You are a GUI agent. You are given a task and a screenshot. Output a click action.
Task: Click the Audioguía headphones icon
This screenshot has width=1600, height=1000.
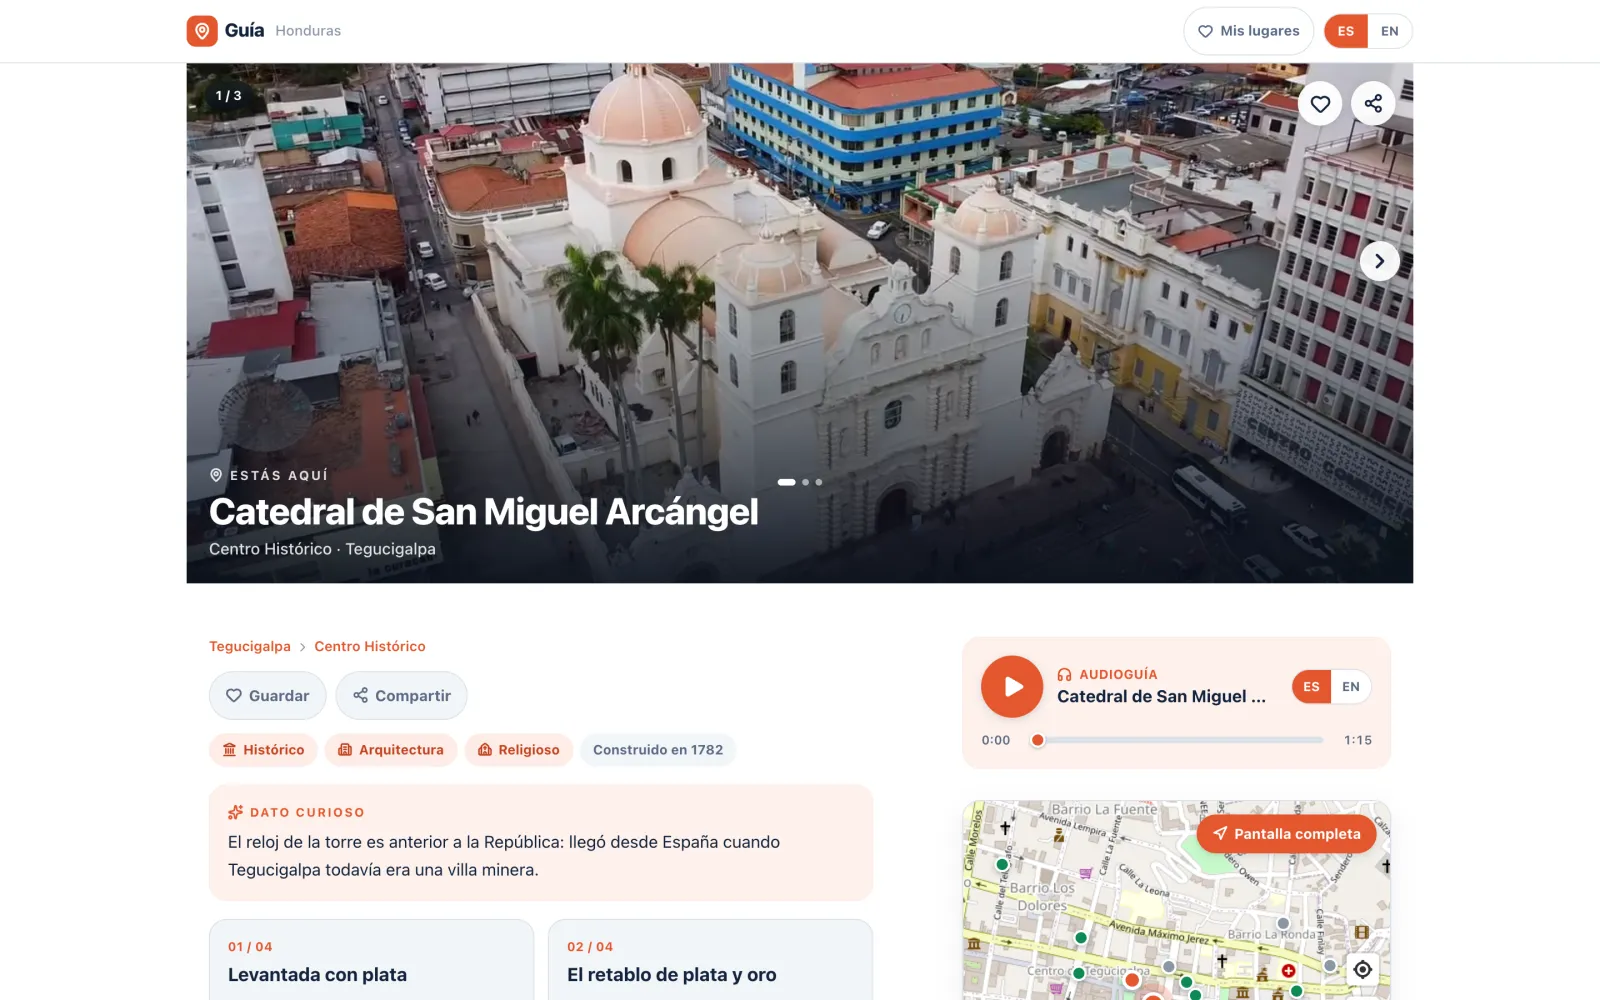pyautogui.click(x=1064, y=675)
